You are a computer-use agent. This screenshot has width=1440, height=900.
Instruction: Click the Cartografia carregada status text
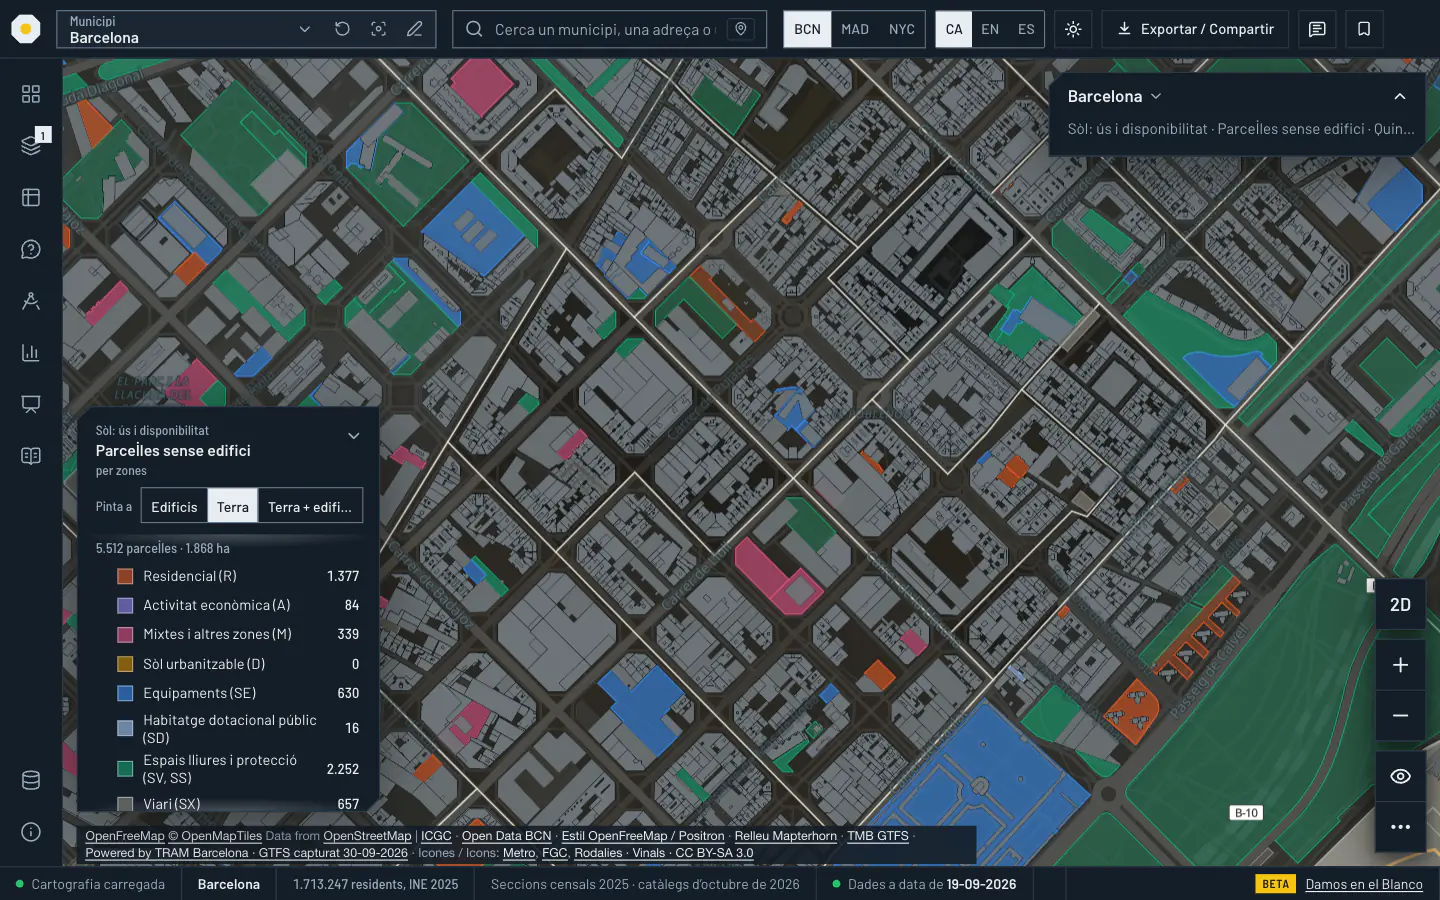pyautogui.click(x=98, y=884)
